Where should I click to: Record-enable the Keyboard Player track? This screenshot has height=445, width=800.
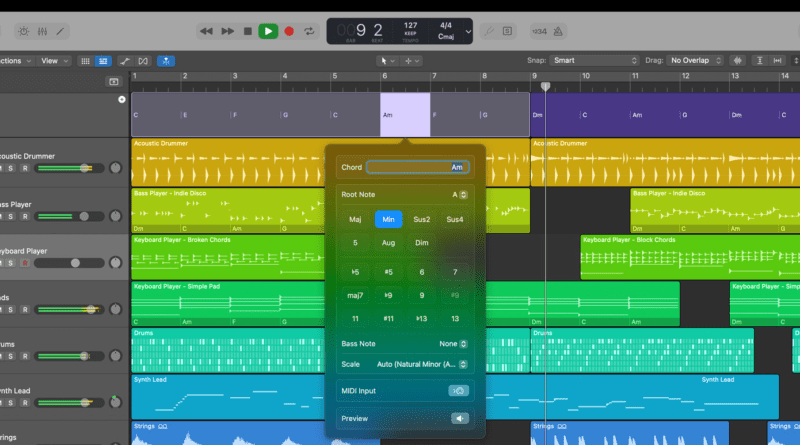[x=24, y=263]
